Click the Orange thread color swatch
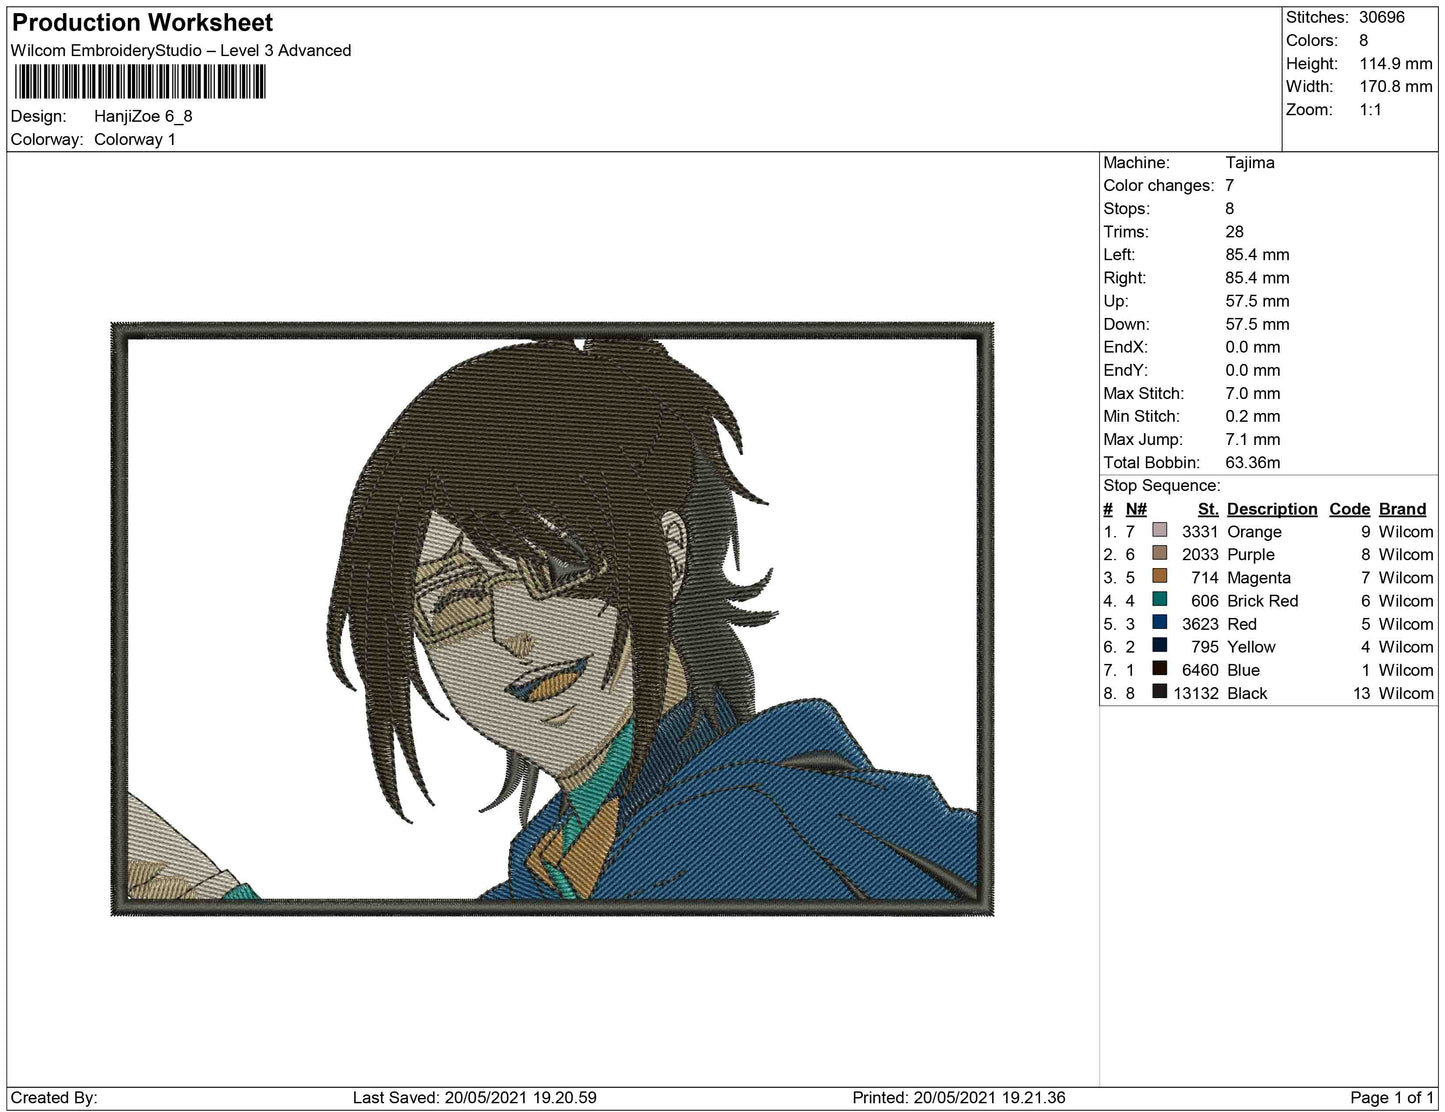The width and height of the screenshot is (1445, 1112). coord(1160,530)
